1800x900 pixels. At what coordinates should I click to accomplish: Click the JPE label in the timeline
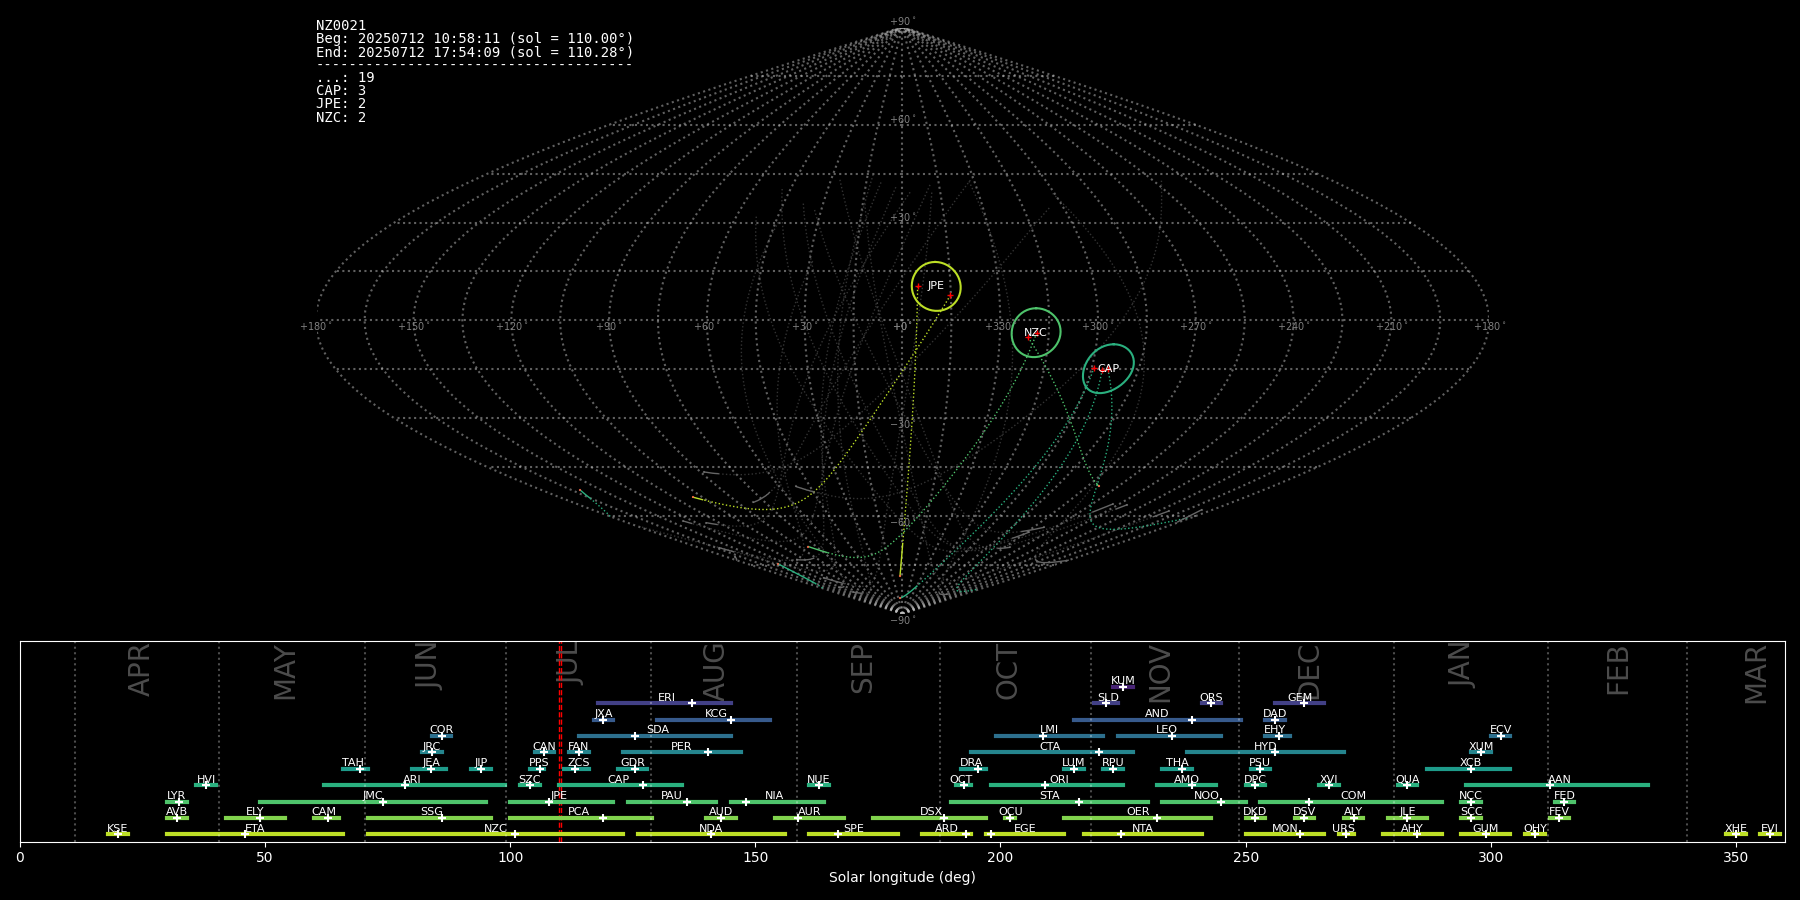pos(559,796)
